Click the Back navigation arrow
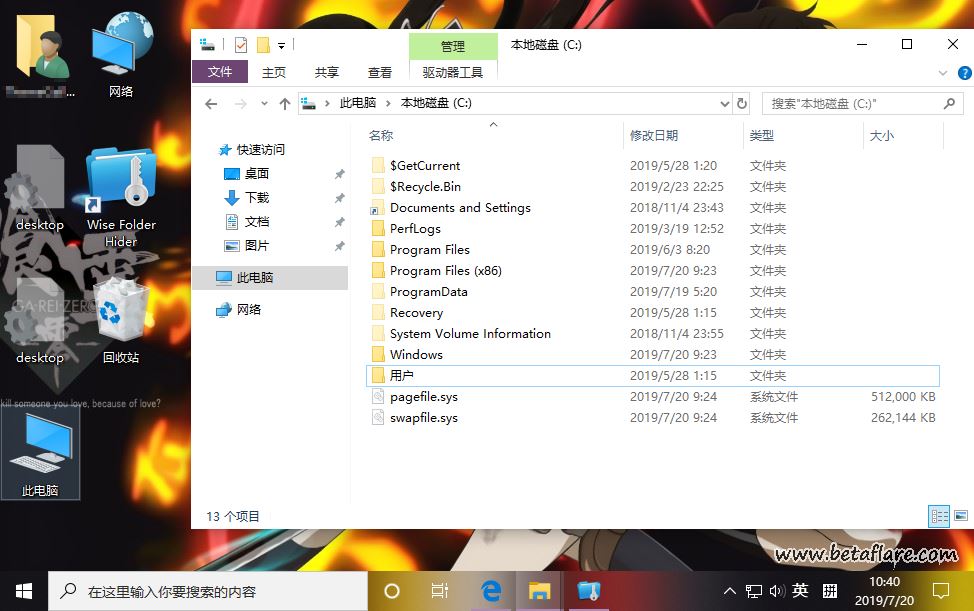Image resolution: width=974 pixels, height=611 pixels. [x=211, y=104]
